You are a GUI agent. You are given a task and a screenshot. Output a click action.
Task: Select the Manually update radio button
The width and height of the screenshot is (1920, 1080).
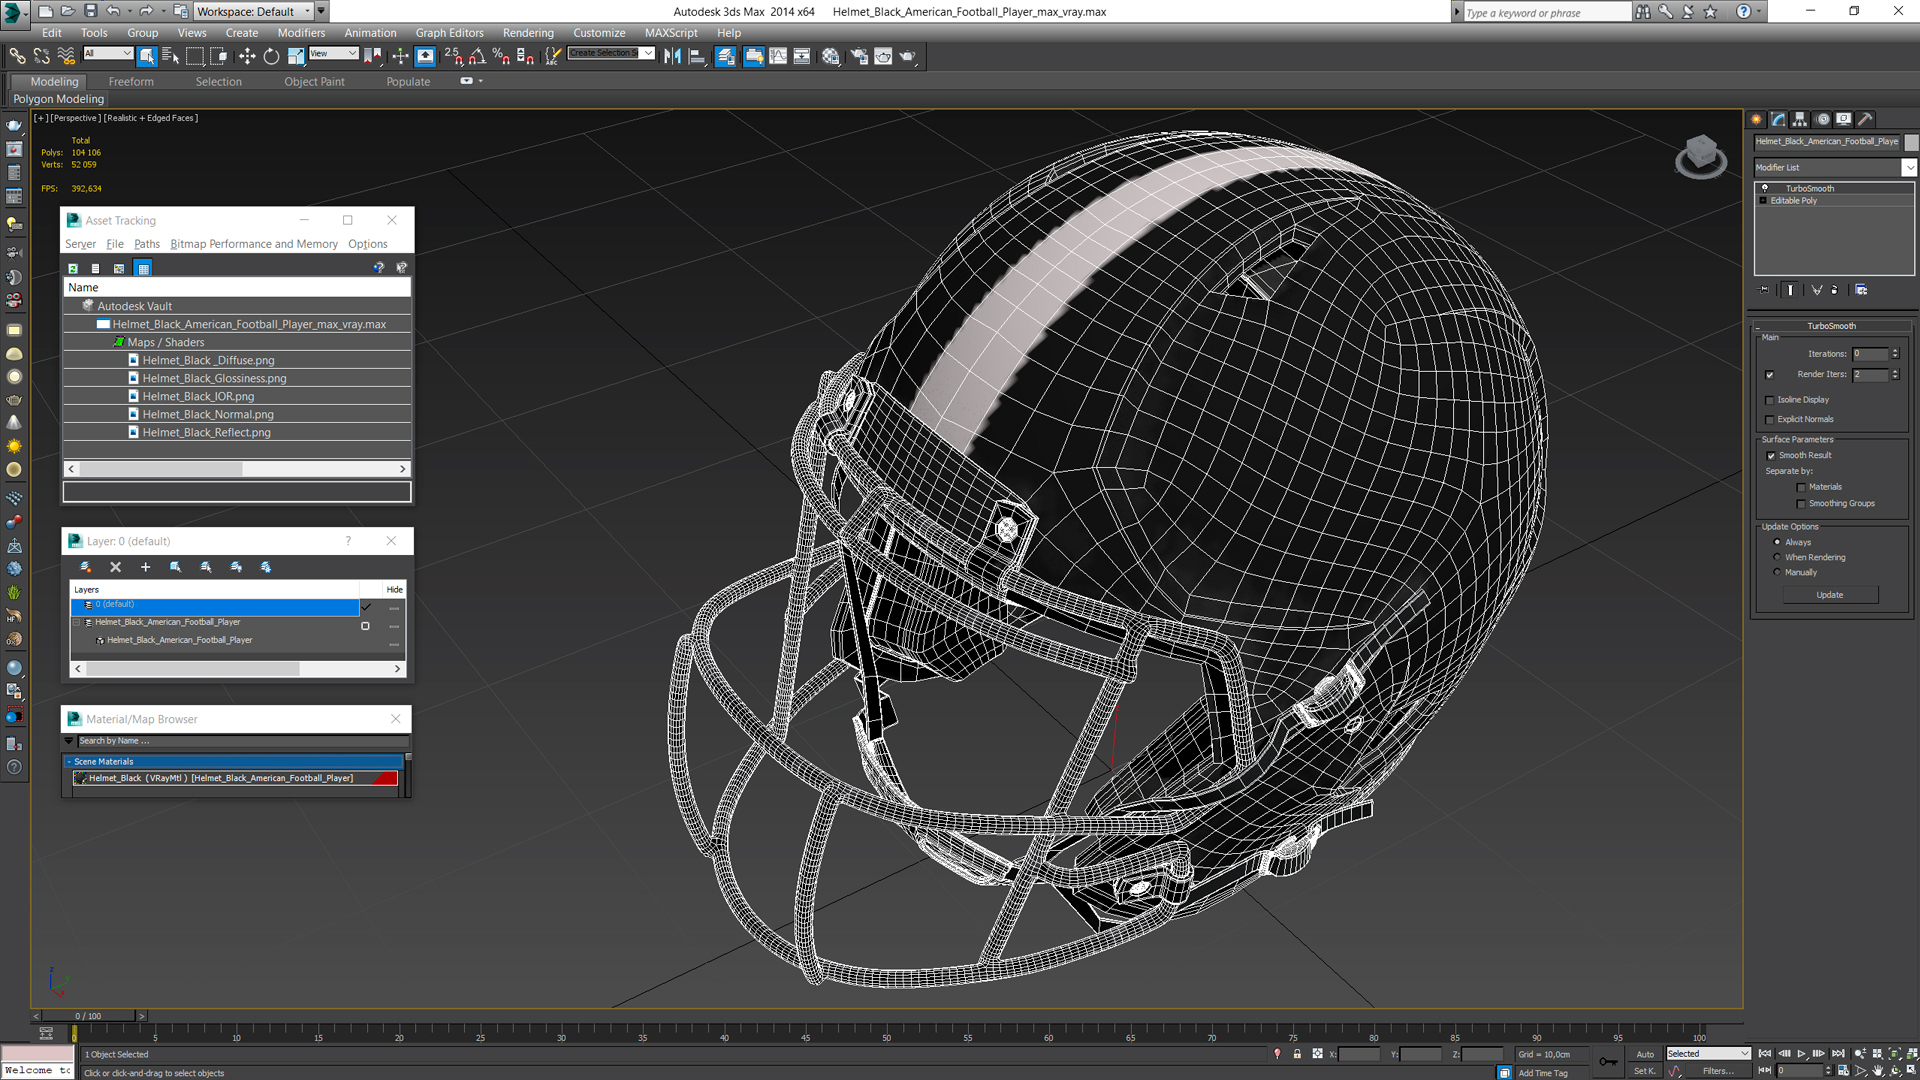pyautogui.click(x=1777, y=573)
